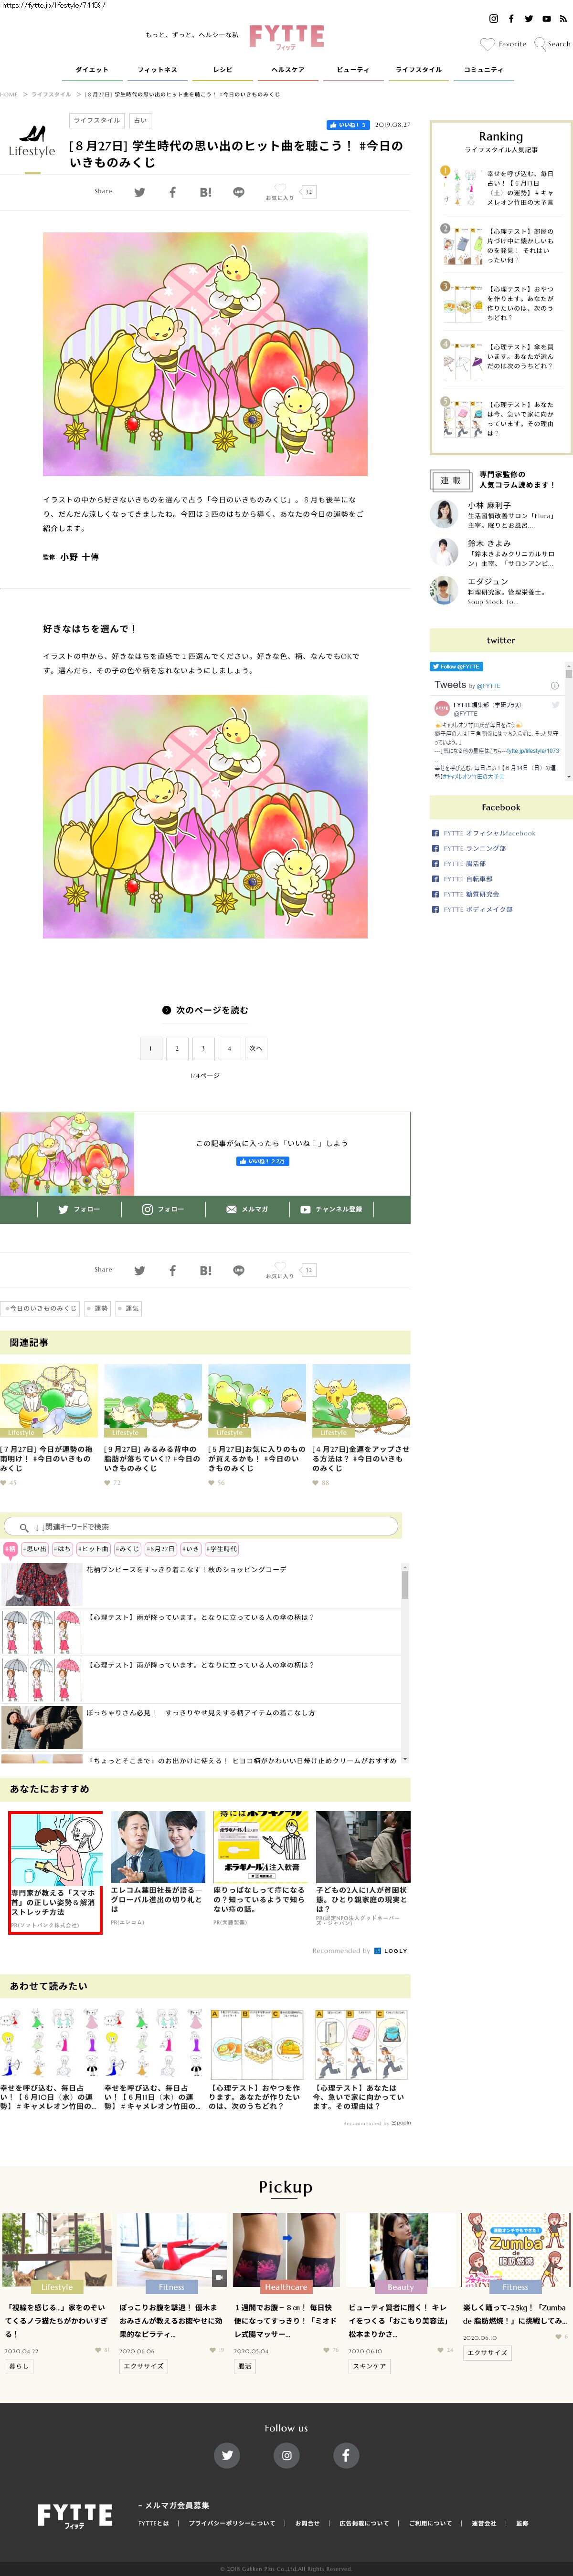Add the article to favorites (お気に入り heart)
The image size is (573, 2576).
[280, 189]
